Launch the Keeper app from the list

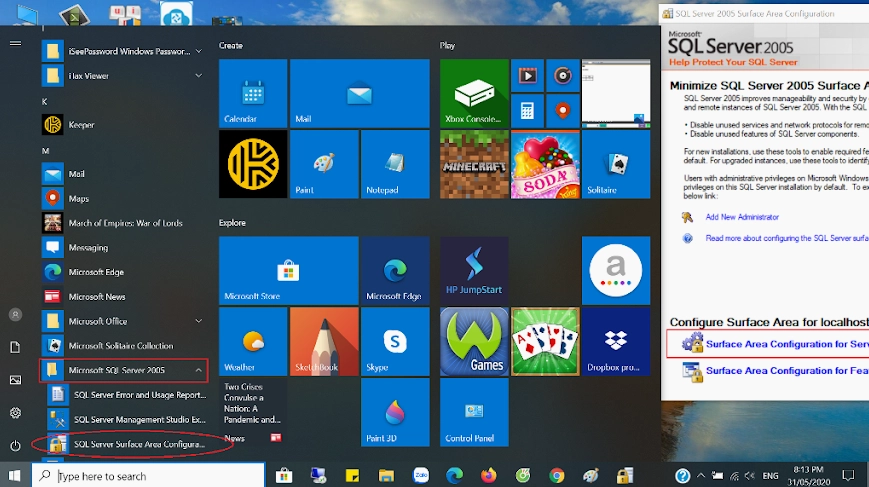[x=81, y=125]
